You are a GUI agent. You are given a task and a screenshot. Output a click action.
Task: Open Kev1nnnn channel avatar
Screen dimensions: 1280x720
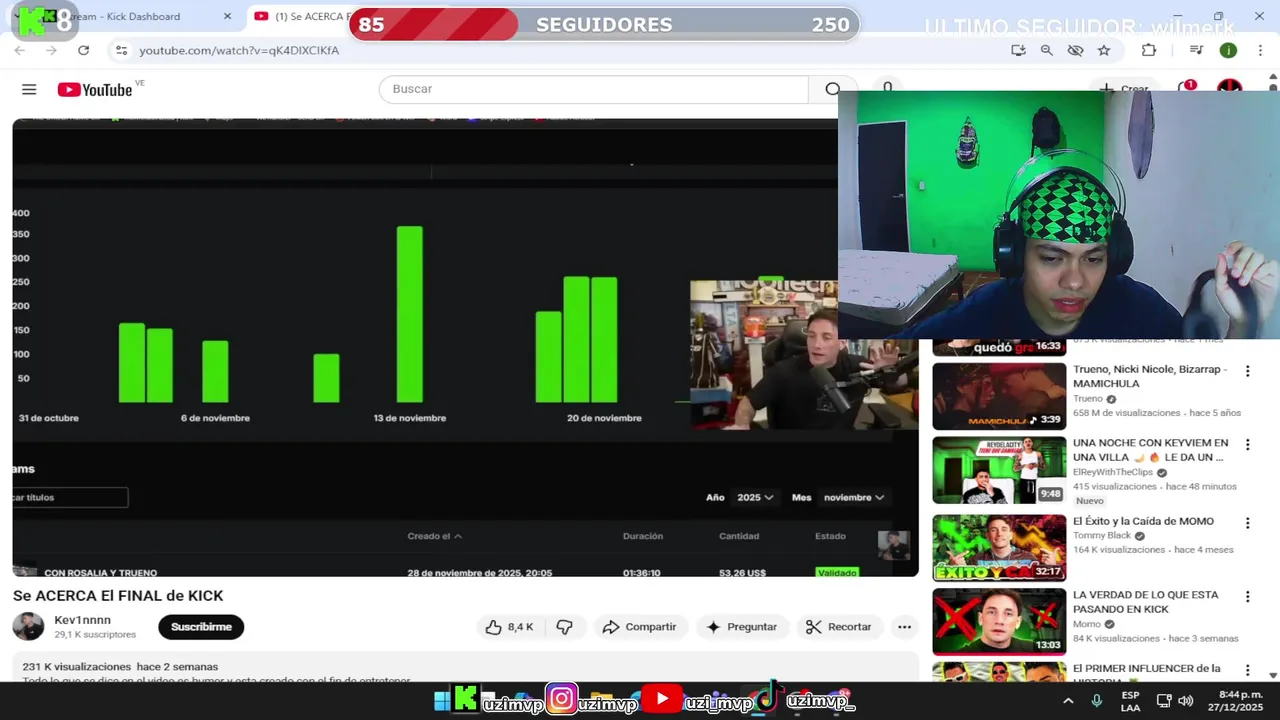(x=28, y=627)
